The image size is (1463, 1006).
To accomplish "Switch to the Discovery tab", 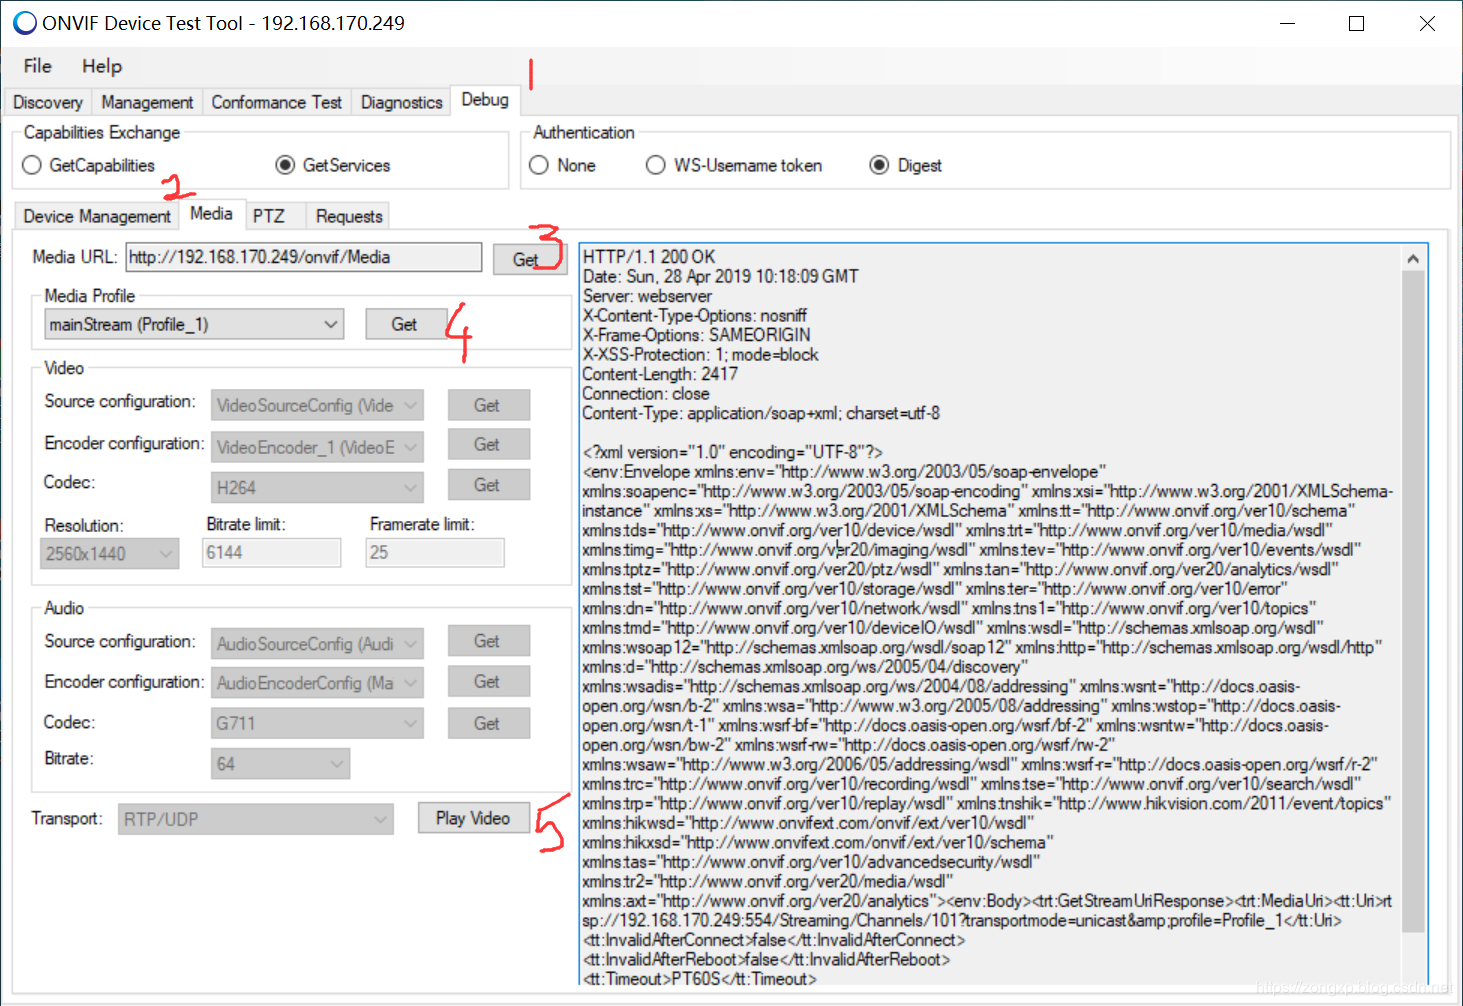I will [x=48, y=102].
